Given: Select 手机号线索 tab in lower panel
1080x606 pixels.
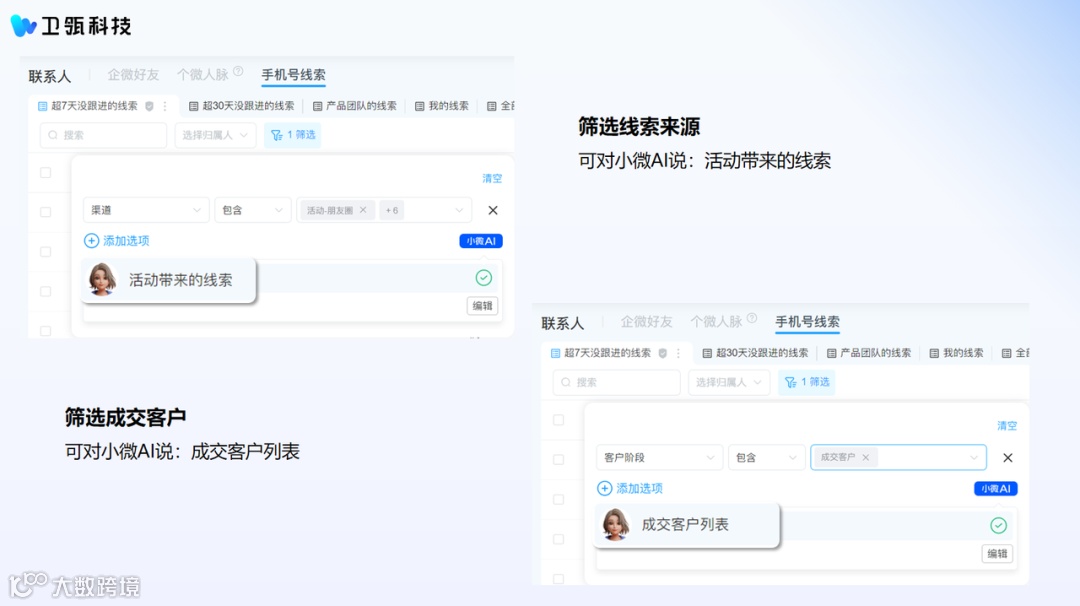Looking at the screenshot, I should (x=807, y=322).
